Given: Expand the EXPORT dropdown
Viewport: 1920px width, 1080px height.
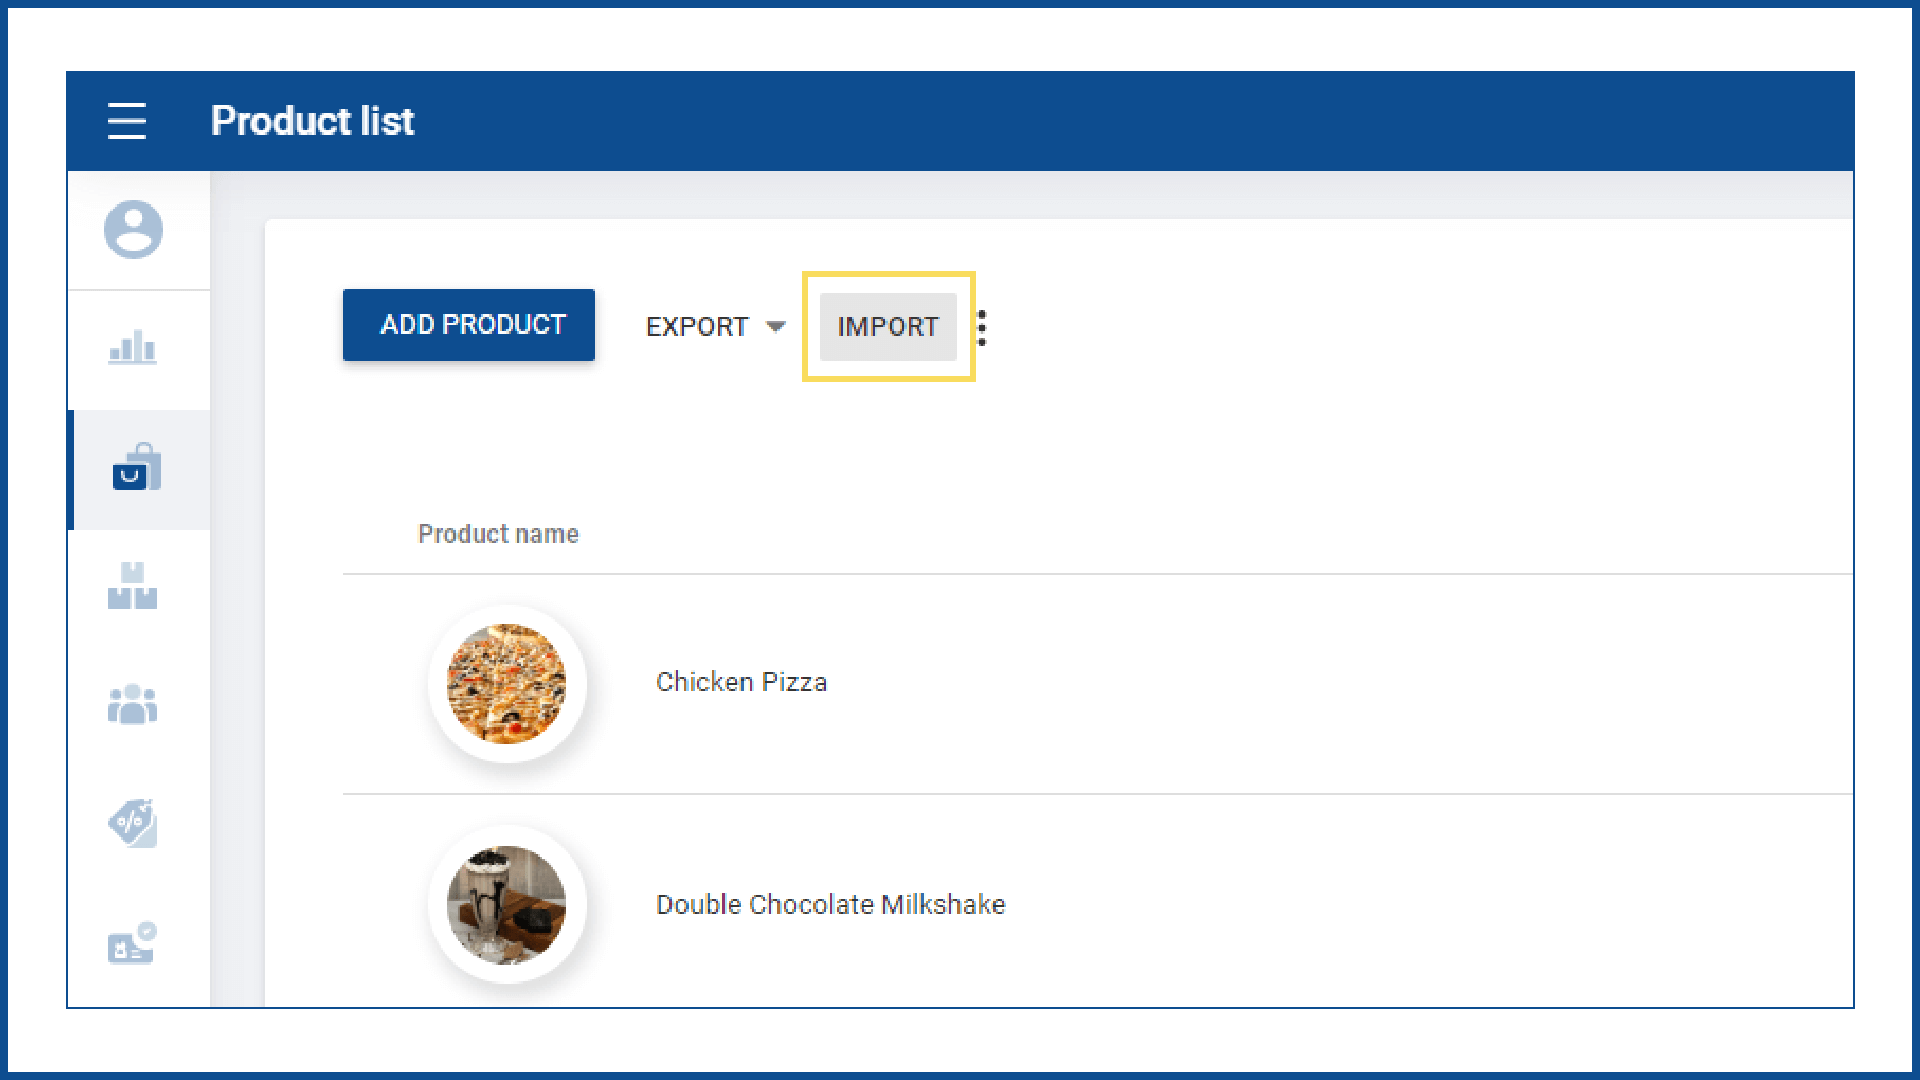Looking at the screenshot, I should [x=715, y=327].
